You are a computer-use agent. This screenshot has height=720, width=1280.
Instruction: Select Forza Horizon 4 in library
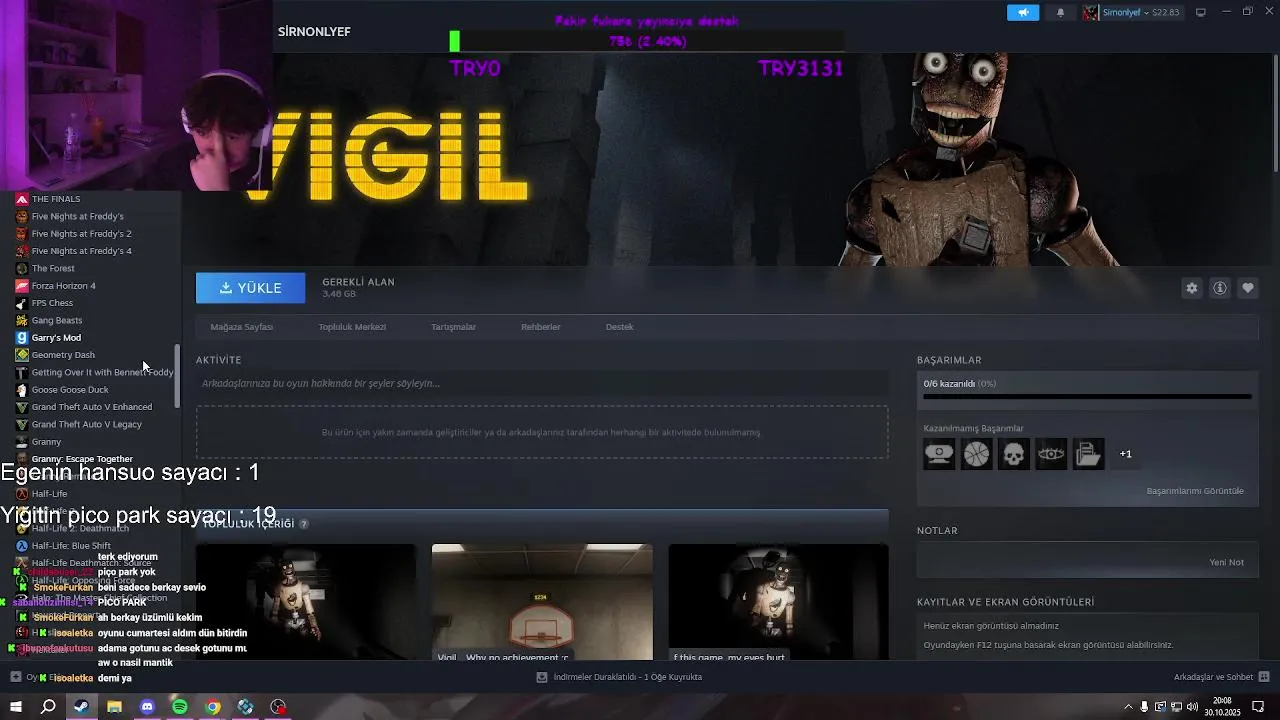click(x=63, y=286)
